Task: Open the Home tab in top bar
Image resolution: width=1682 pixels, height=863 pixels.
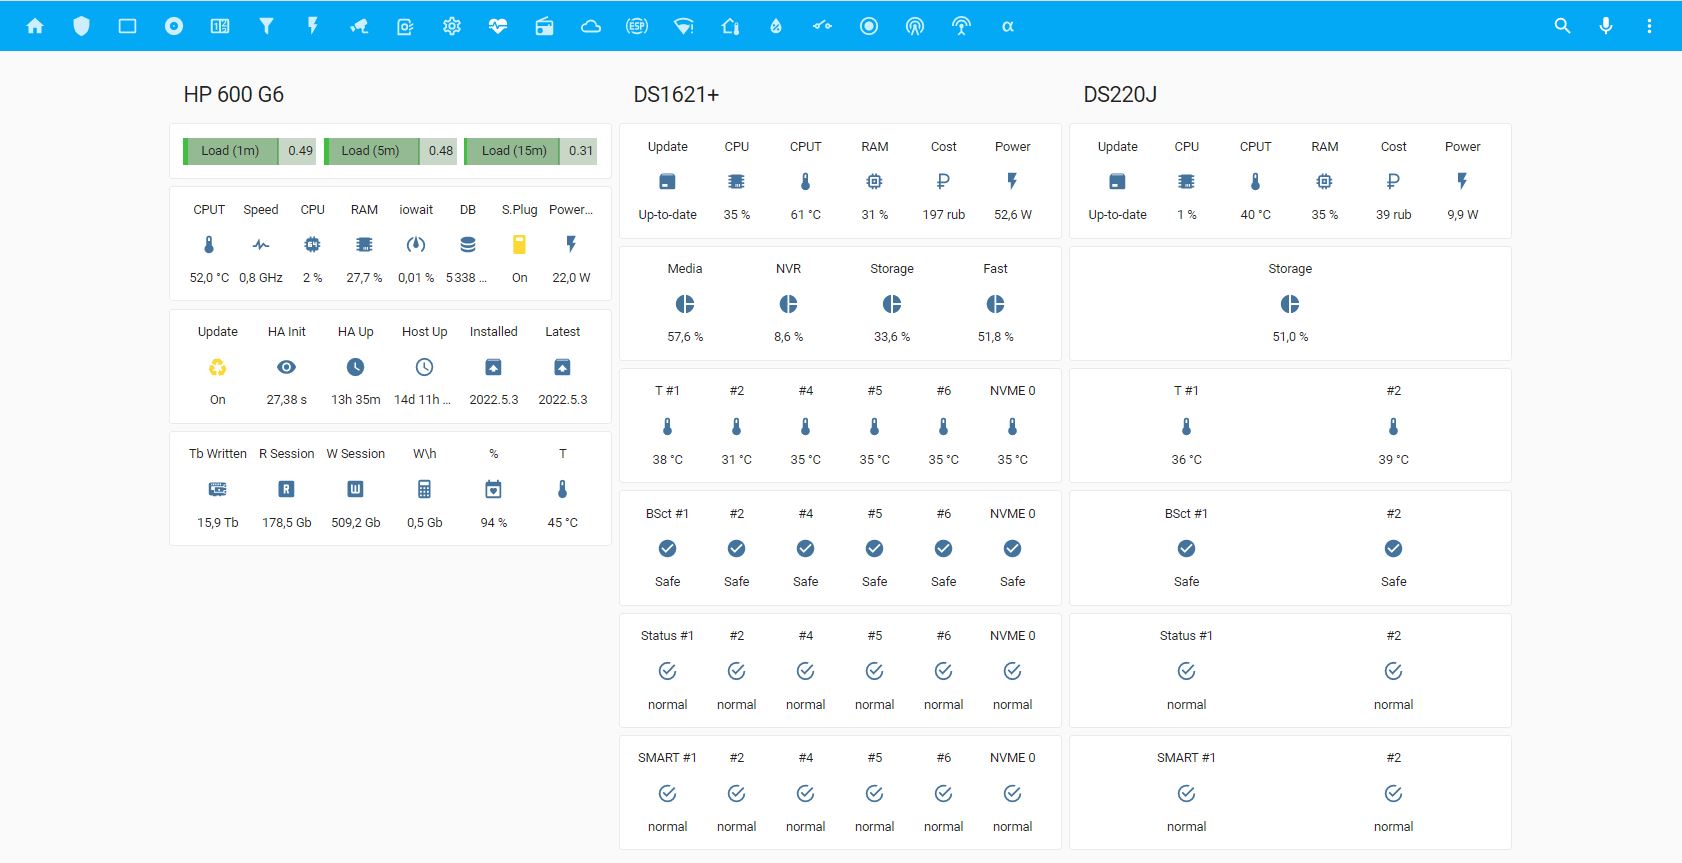Action: coord(35,26)
